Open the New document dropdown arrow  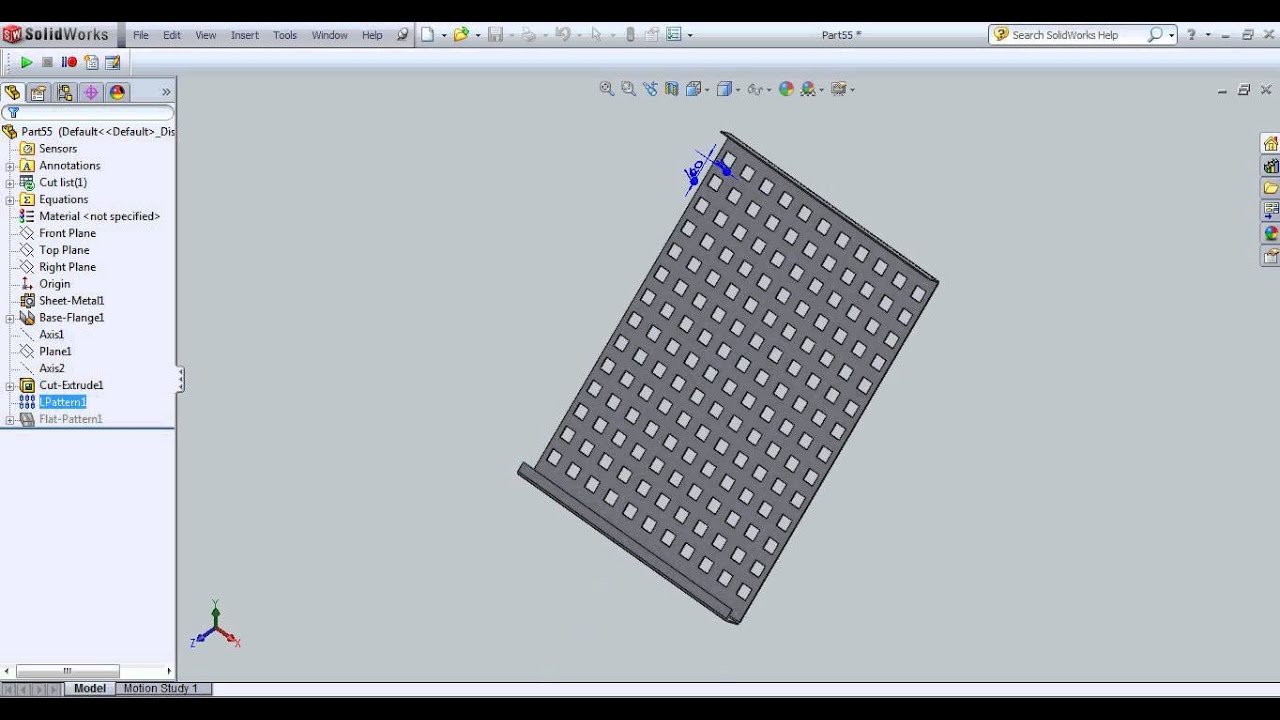tap(443, 35)
